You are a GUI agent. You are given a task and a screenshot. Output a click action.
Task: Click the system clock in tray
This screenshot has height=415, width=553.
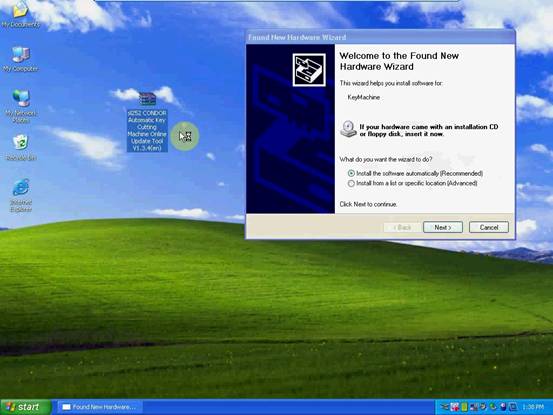tap(533, 407)
